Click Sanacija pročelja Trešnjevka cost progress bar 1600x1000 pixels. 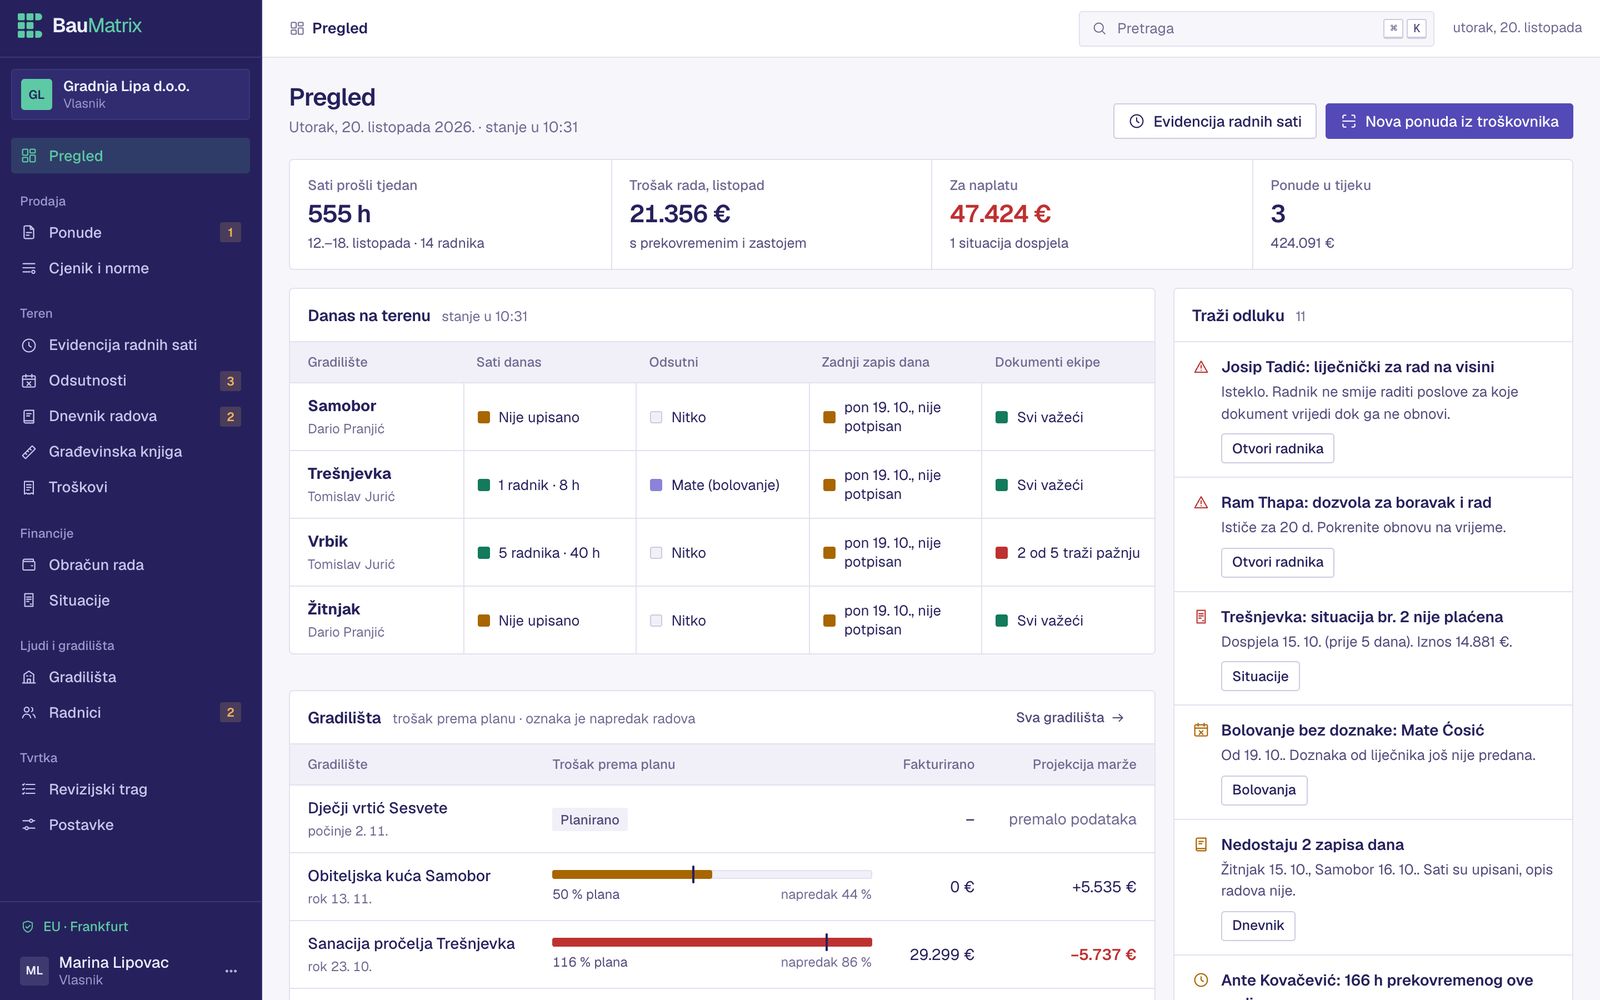pyautogui.click(x=712, y=942)
